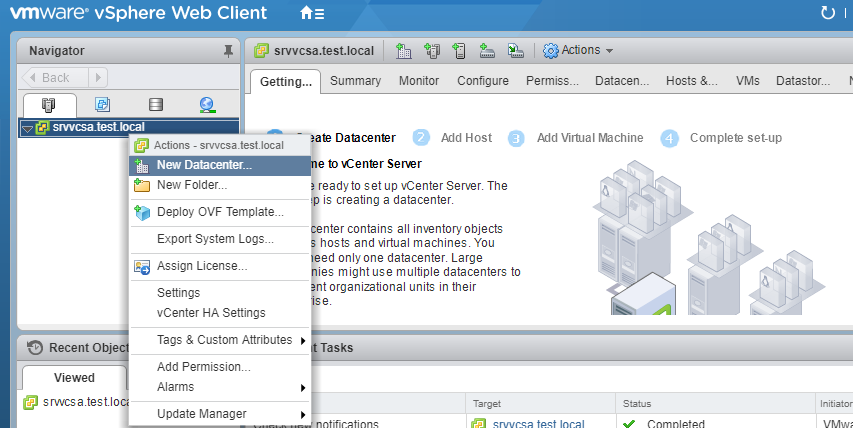Click Create new datacenter toolbar icon
The image size is (853, 428).
(x=403, y=51)
